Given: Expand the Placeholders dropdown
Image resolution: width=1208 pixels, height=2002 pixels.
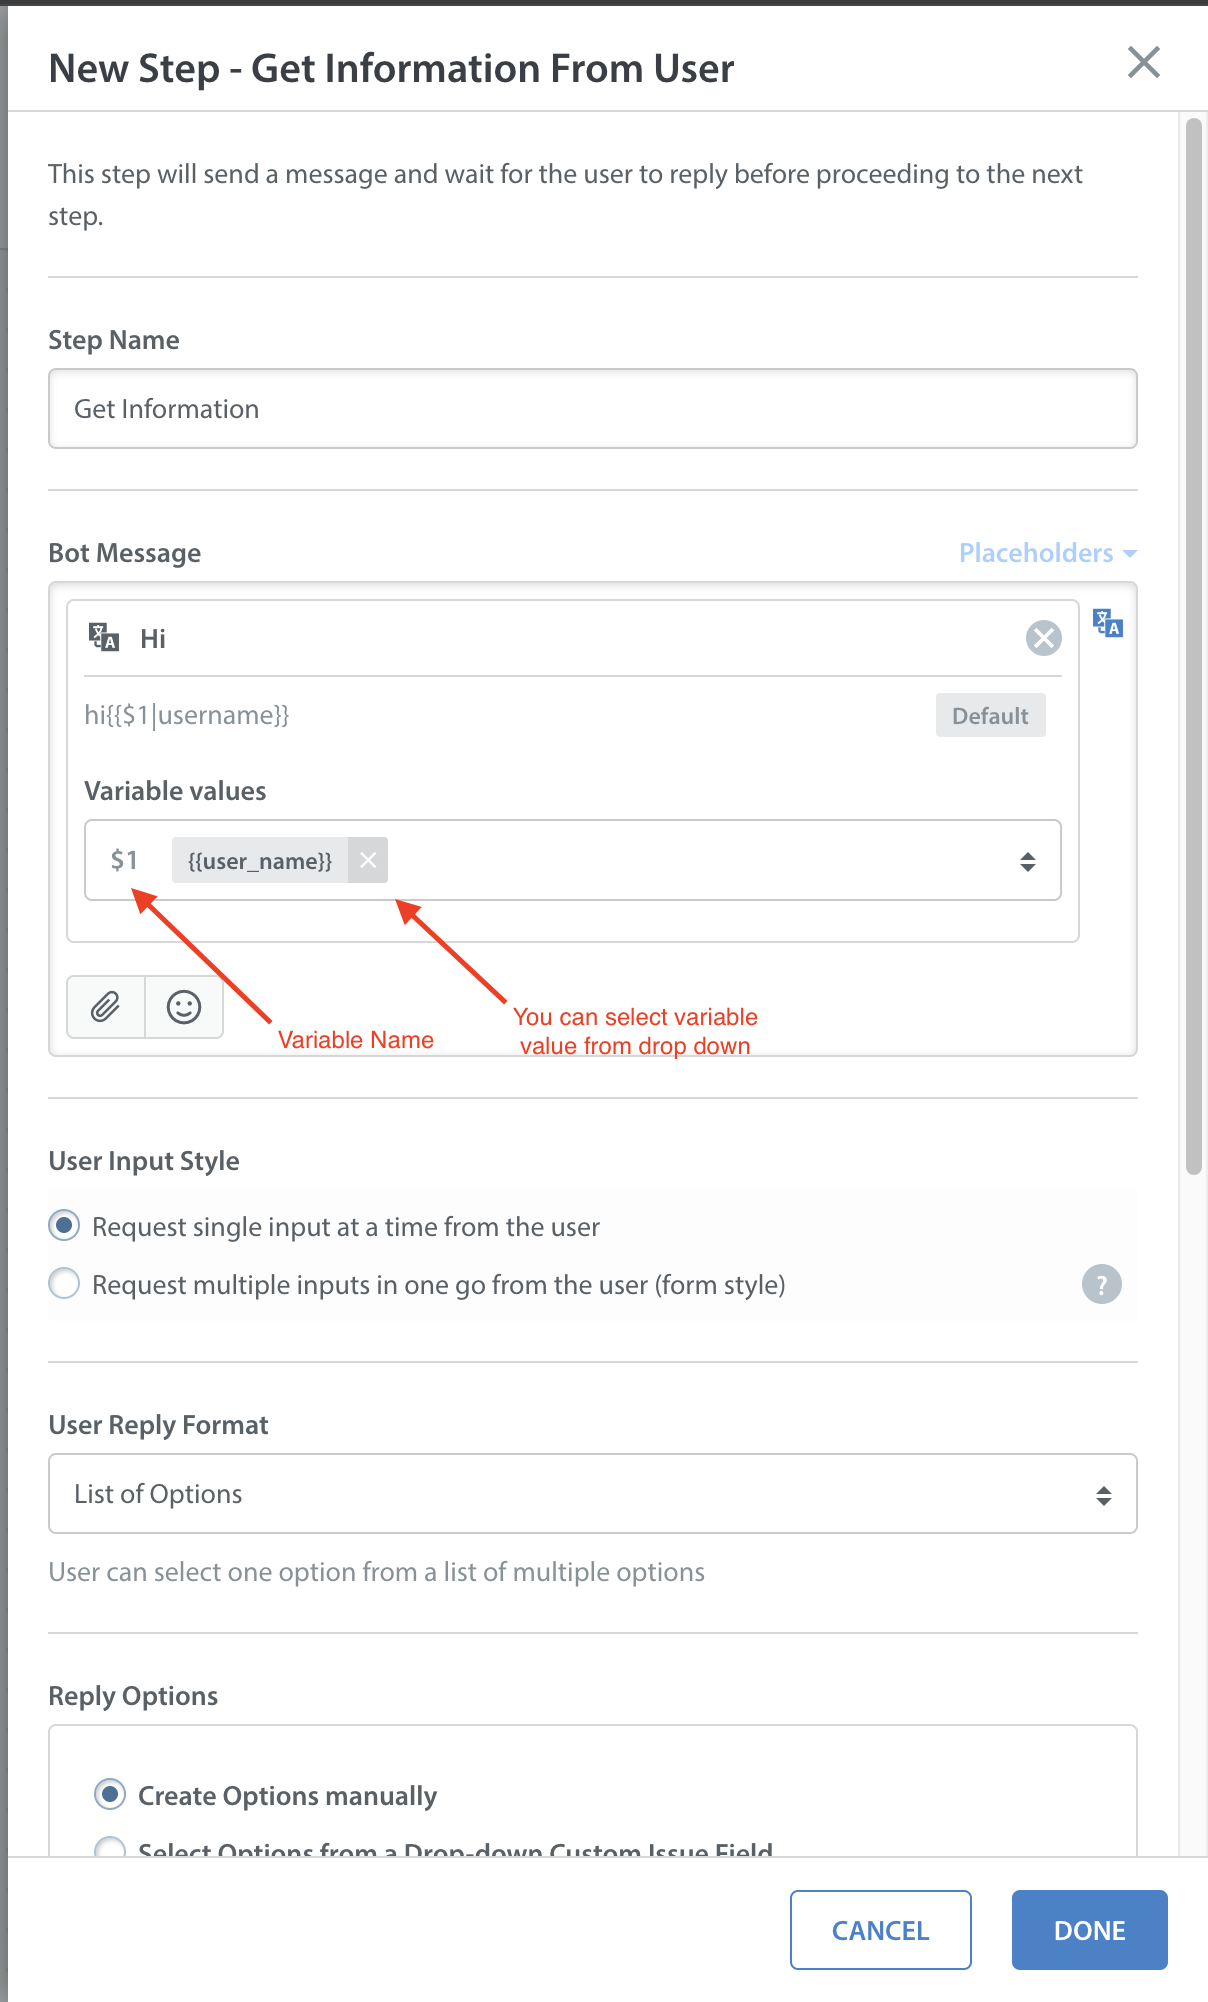Looking at the screenshot, I should click(x=1047, y=553).
